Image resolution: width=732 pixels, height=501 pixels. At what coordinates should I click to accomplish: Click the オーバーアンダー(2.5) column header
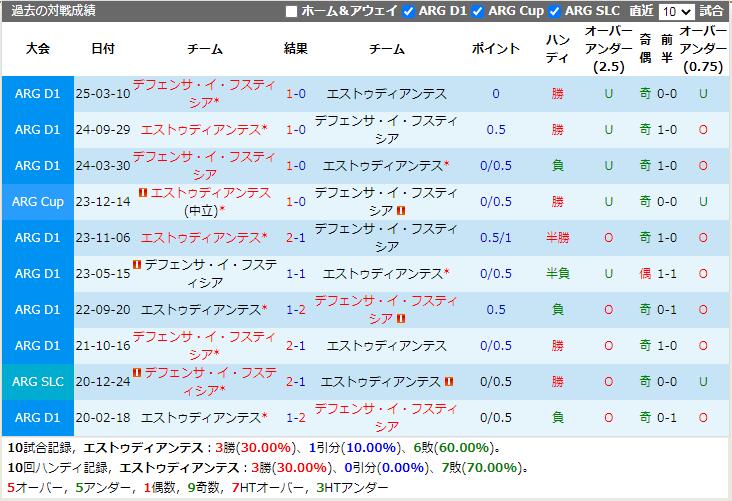pyautogui.click(x=609, y=49)
